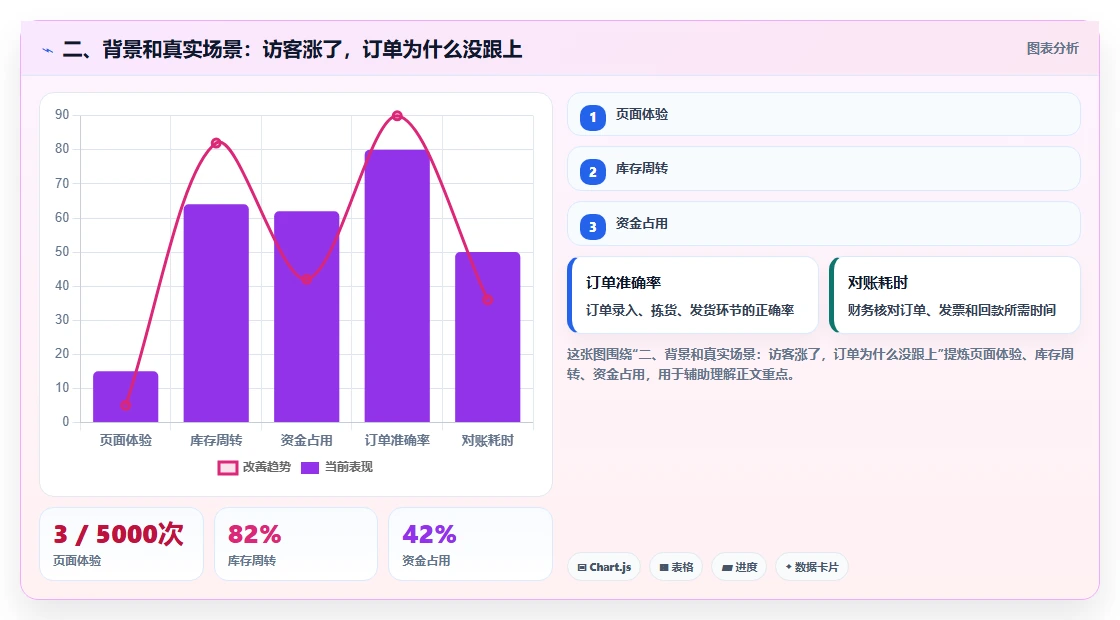
Task: Click the trend line point on 对账耗时 bar
Action: (x=487, y=300)
